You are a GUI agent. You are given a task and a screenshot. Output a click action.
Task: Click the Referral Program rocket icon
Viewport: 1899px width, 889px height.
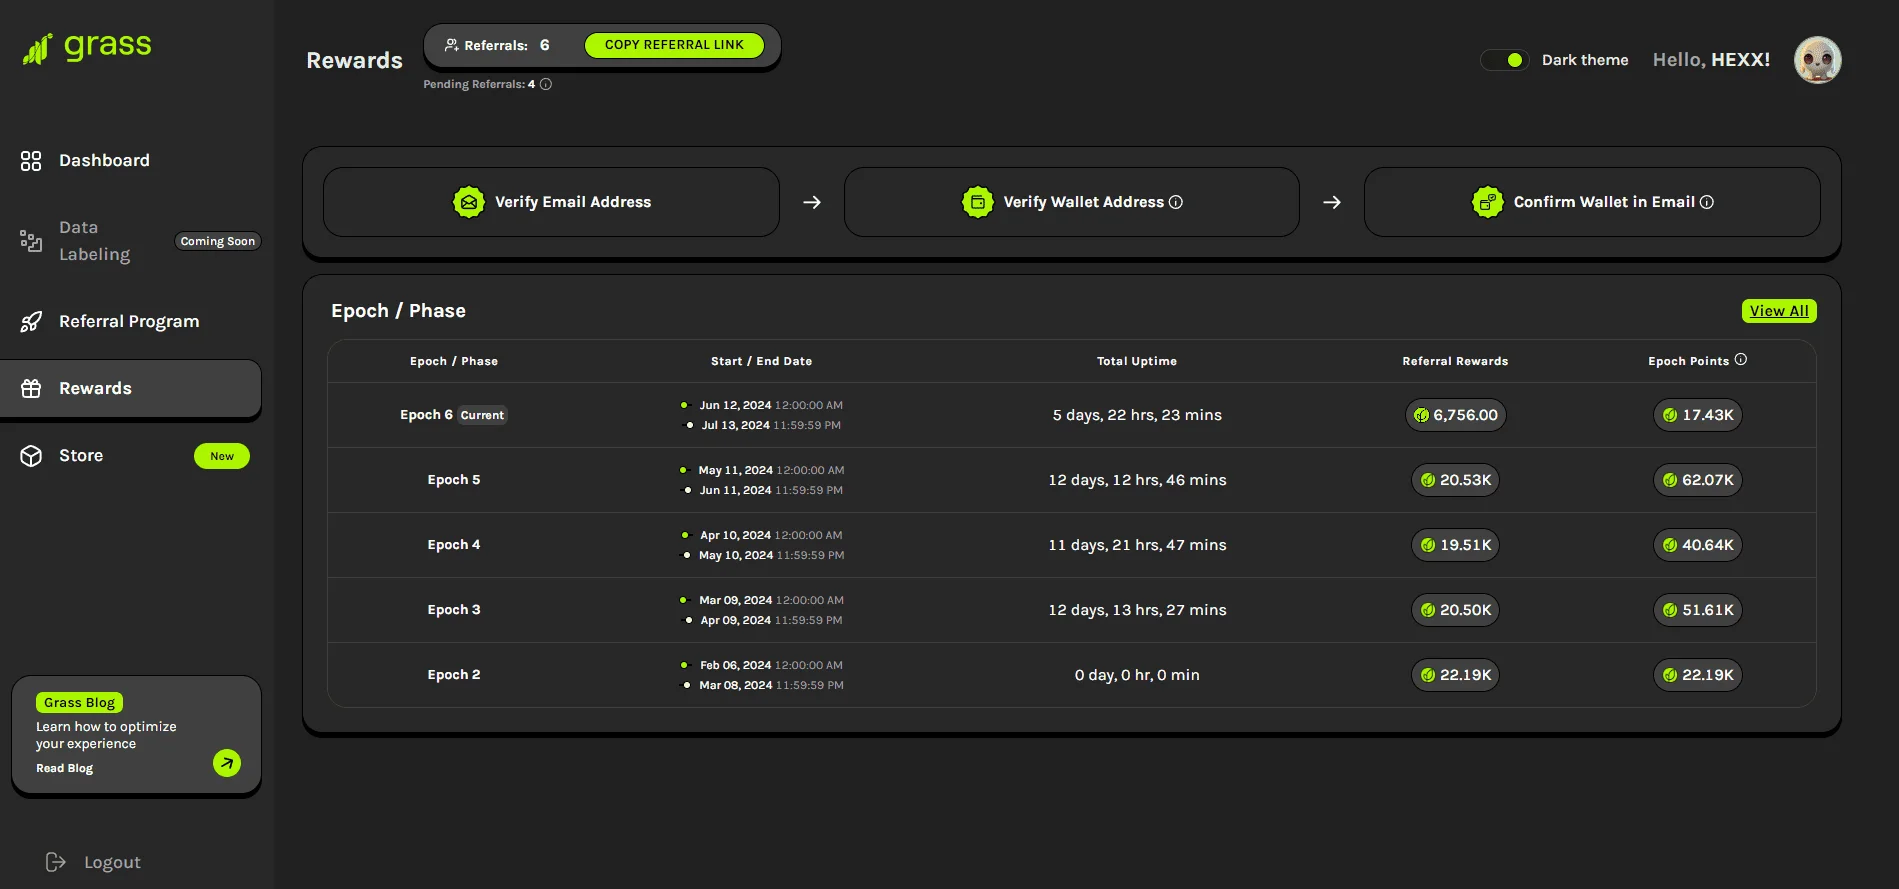[31, 322]
